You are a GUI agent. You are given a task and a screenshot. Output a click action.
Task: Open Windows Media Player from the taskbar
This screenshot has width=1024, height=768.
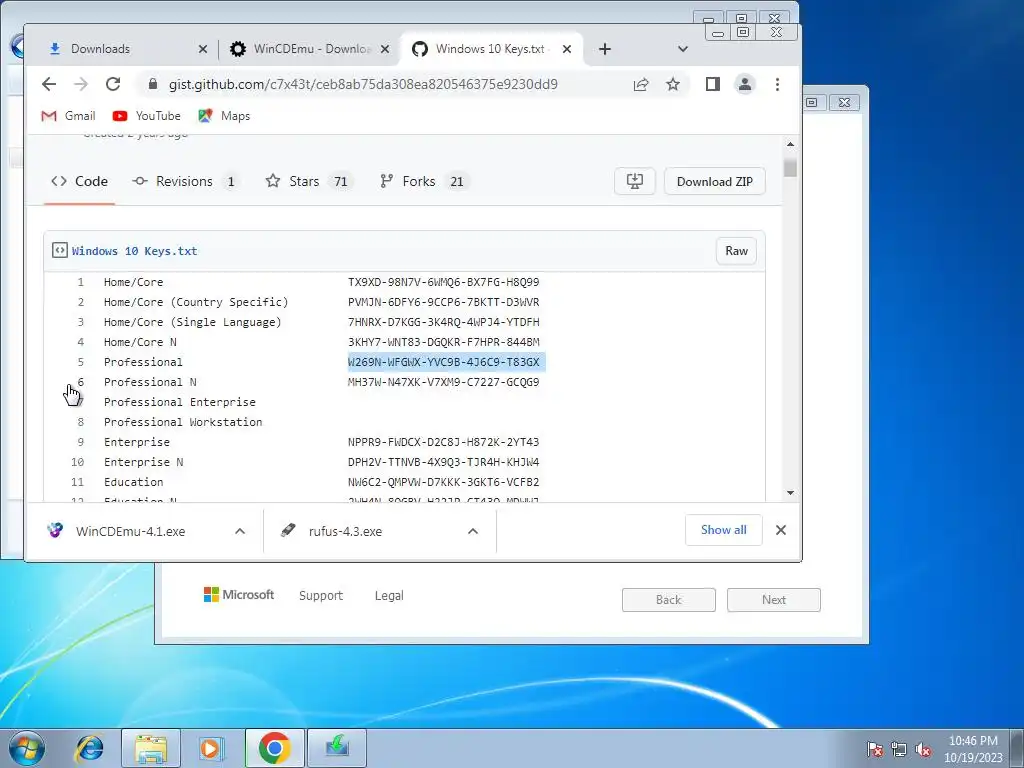pyautogui.click(x=211, y=748)
